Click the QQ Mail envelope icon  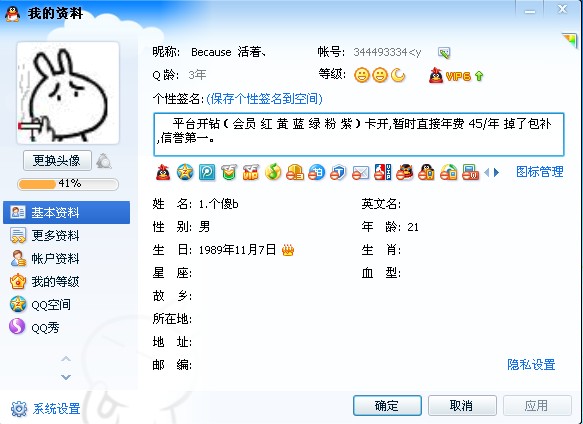[x=360, y=173]
